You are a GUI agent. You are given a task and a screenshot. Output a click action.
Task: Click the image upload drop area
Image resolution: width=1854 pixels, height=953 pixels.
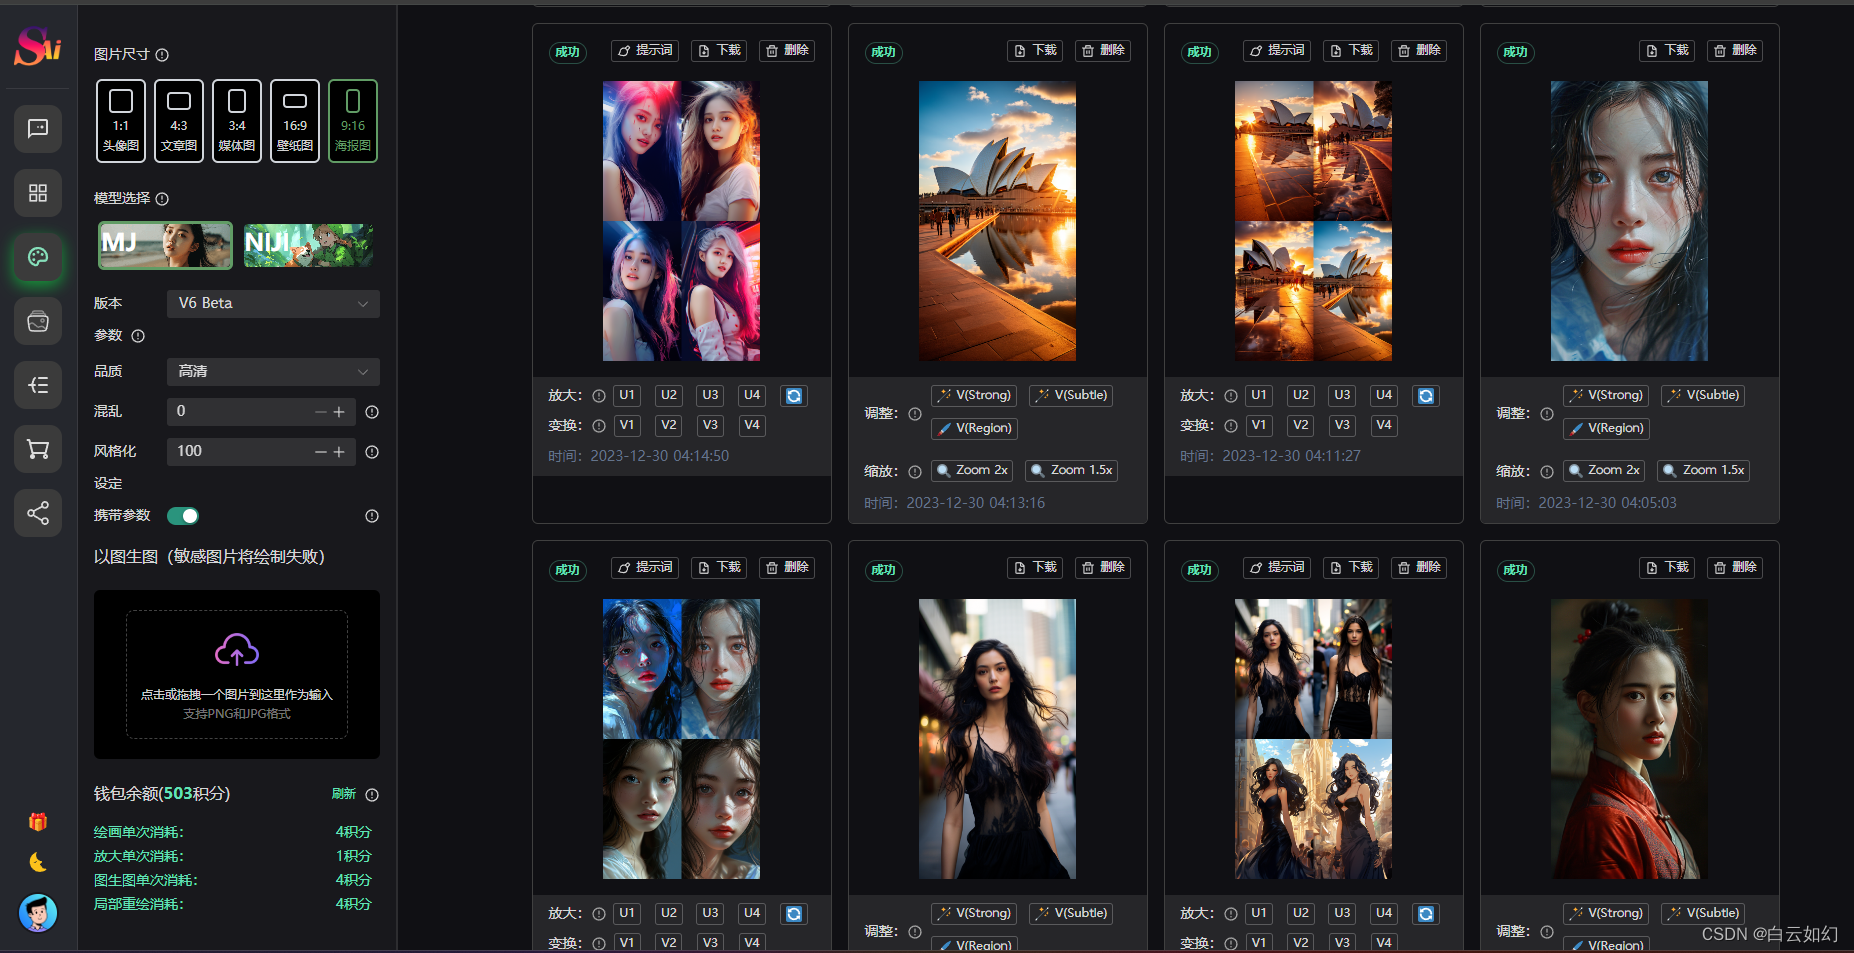point(237,674)
